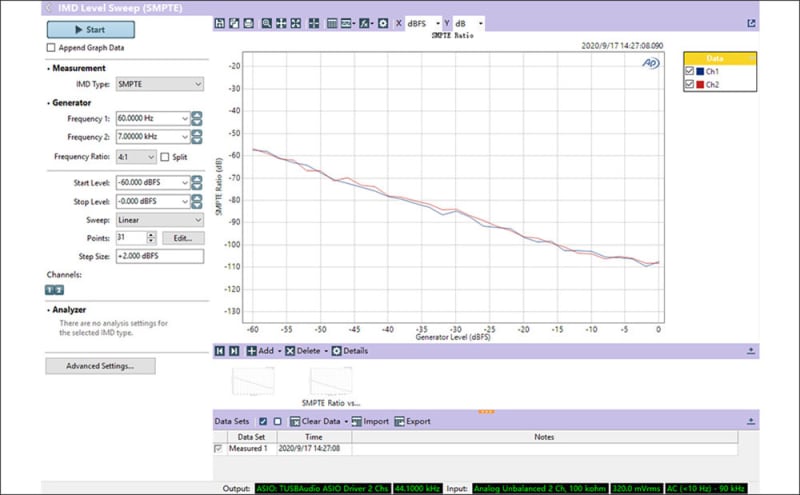Click the Export data sets icon

pyautogui.click(x=399, y=422)
